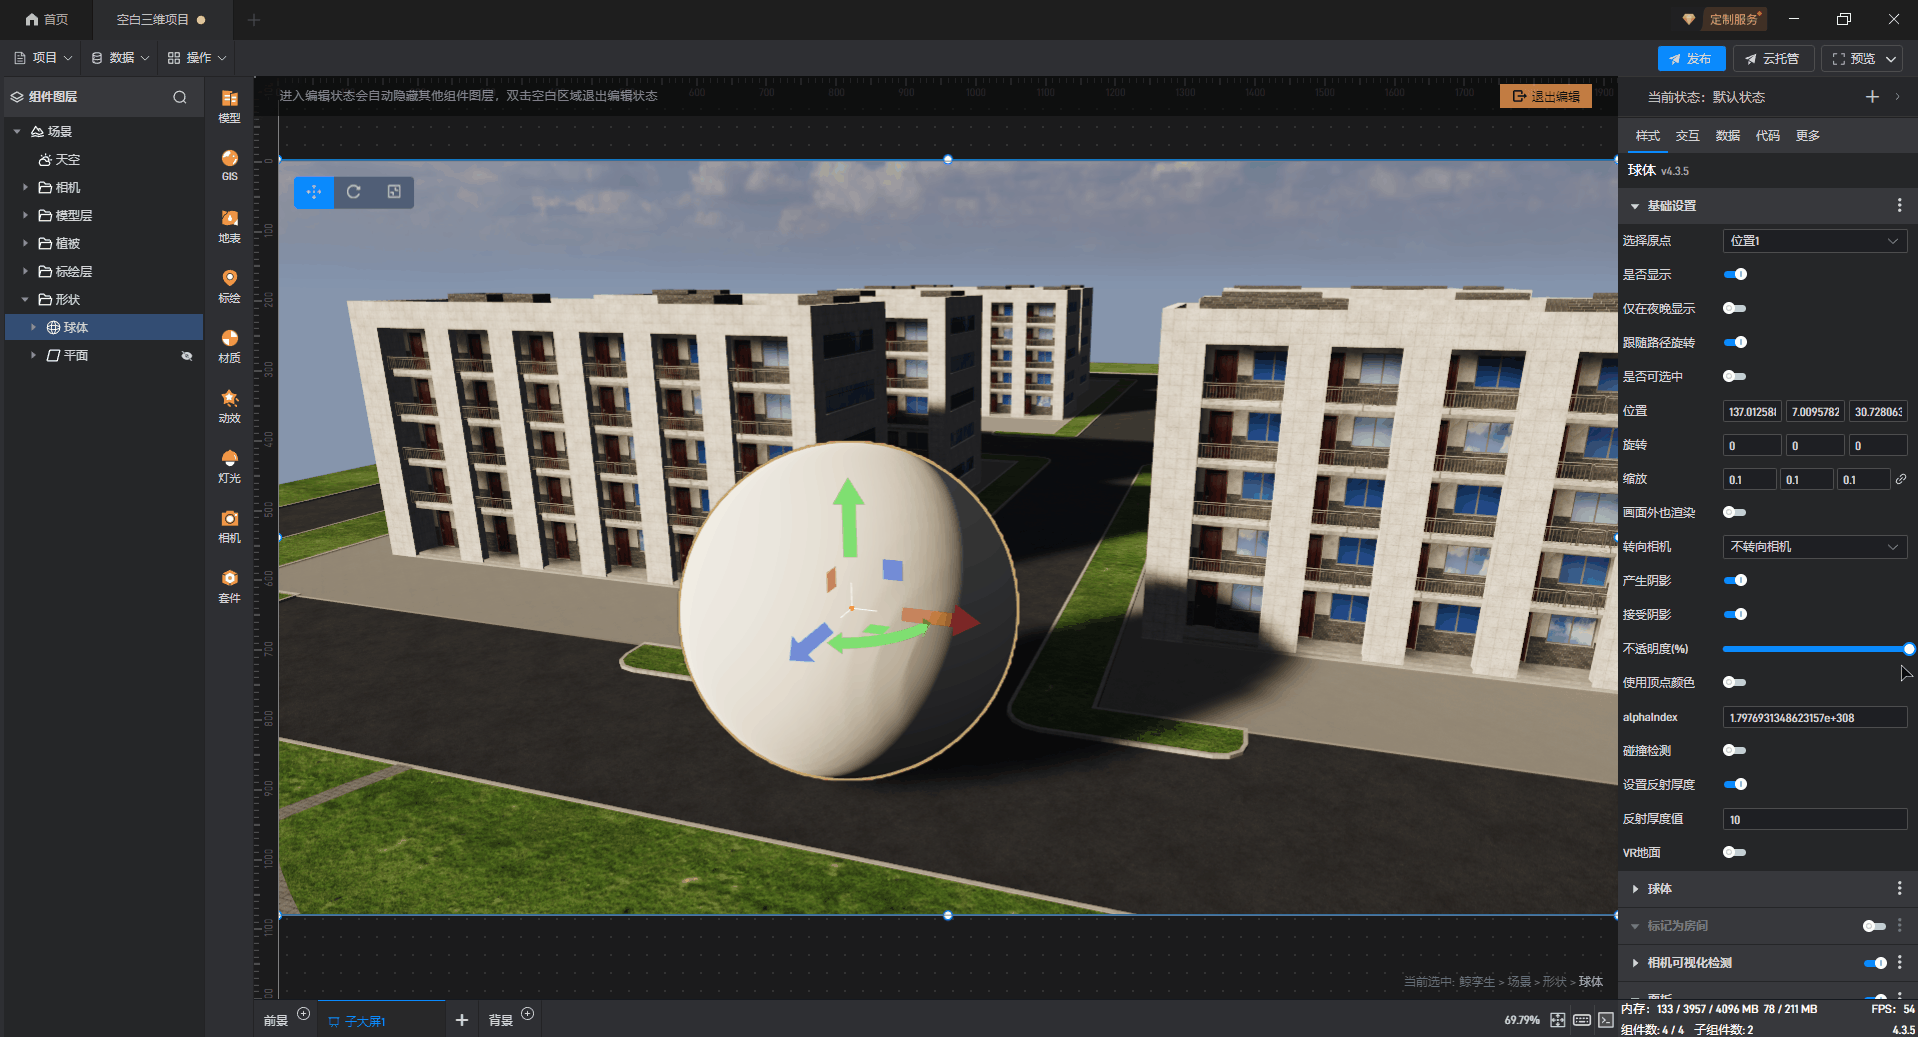
Task: Select the scale gizmo tool in the viewport
Action: 394,192
